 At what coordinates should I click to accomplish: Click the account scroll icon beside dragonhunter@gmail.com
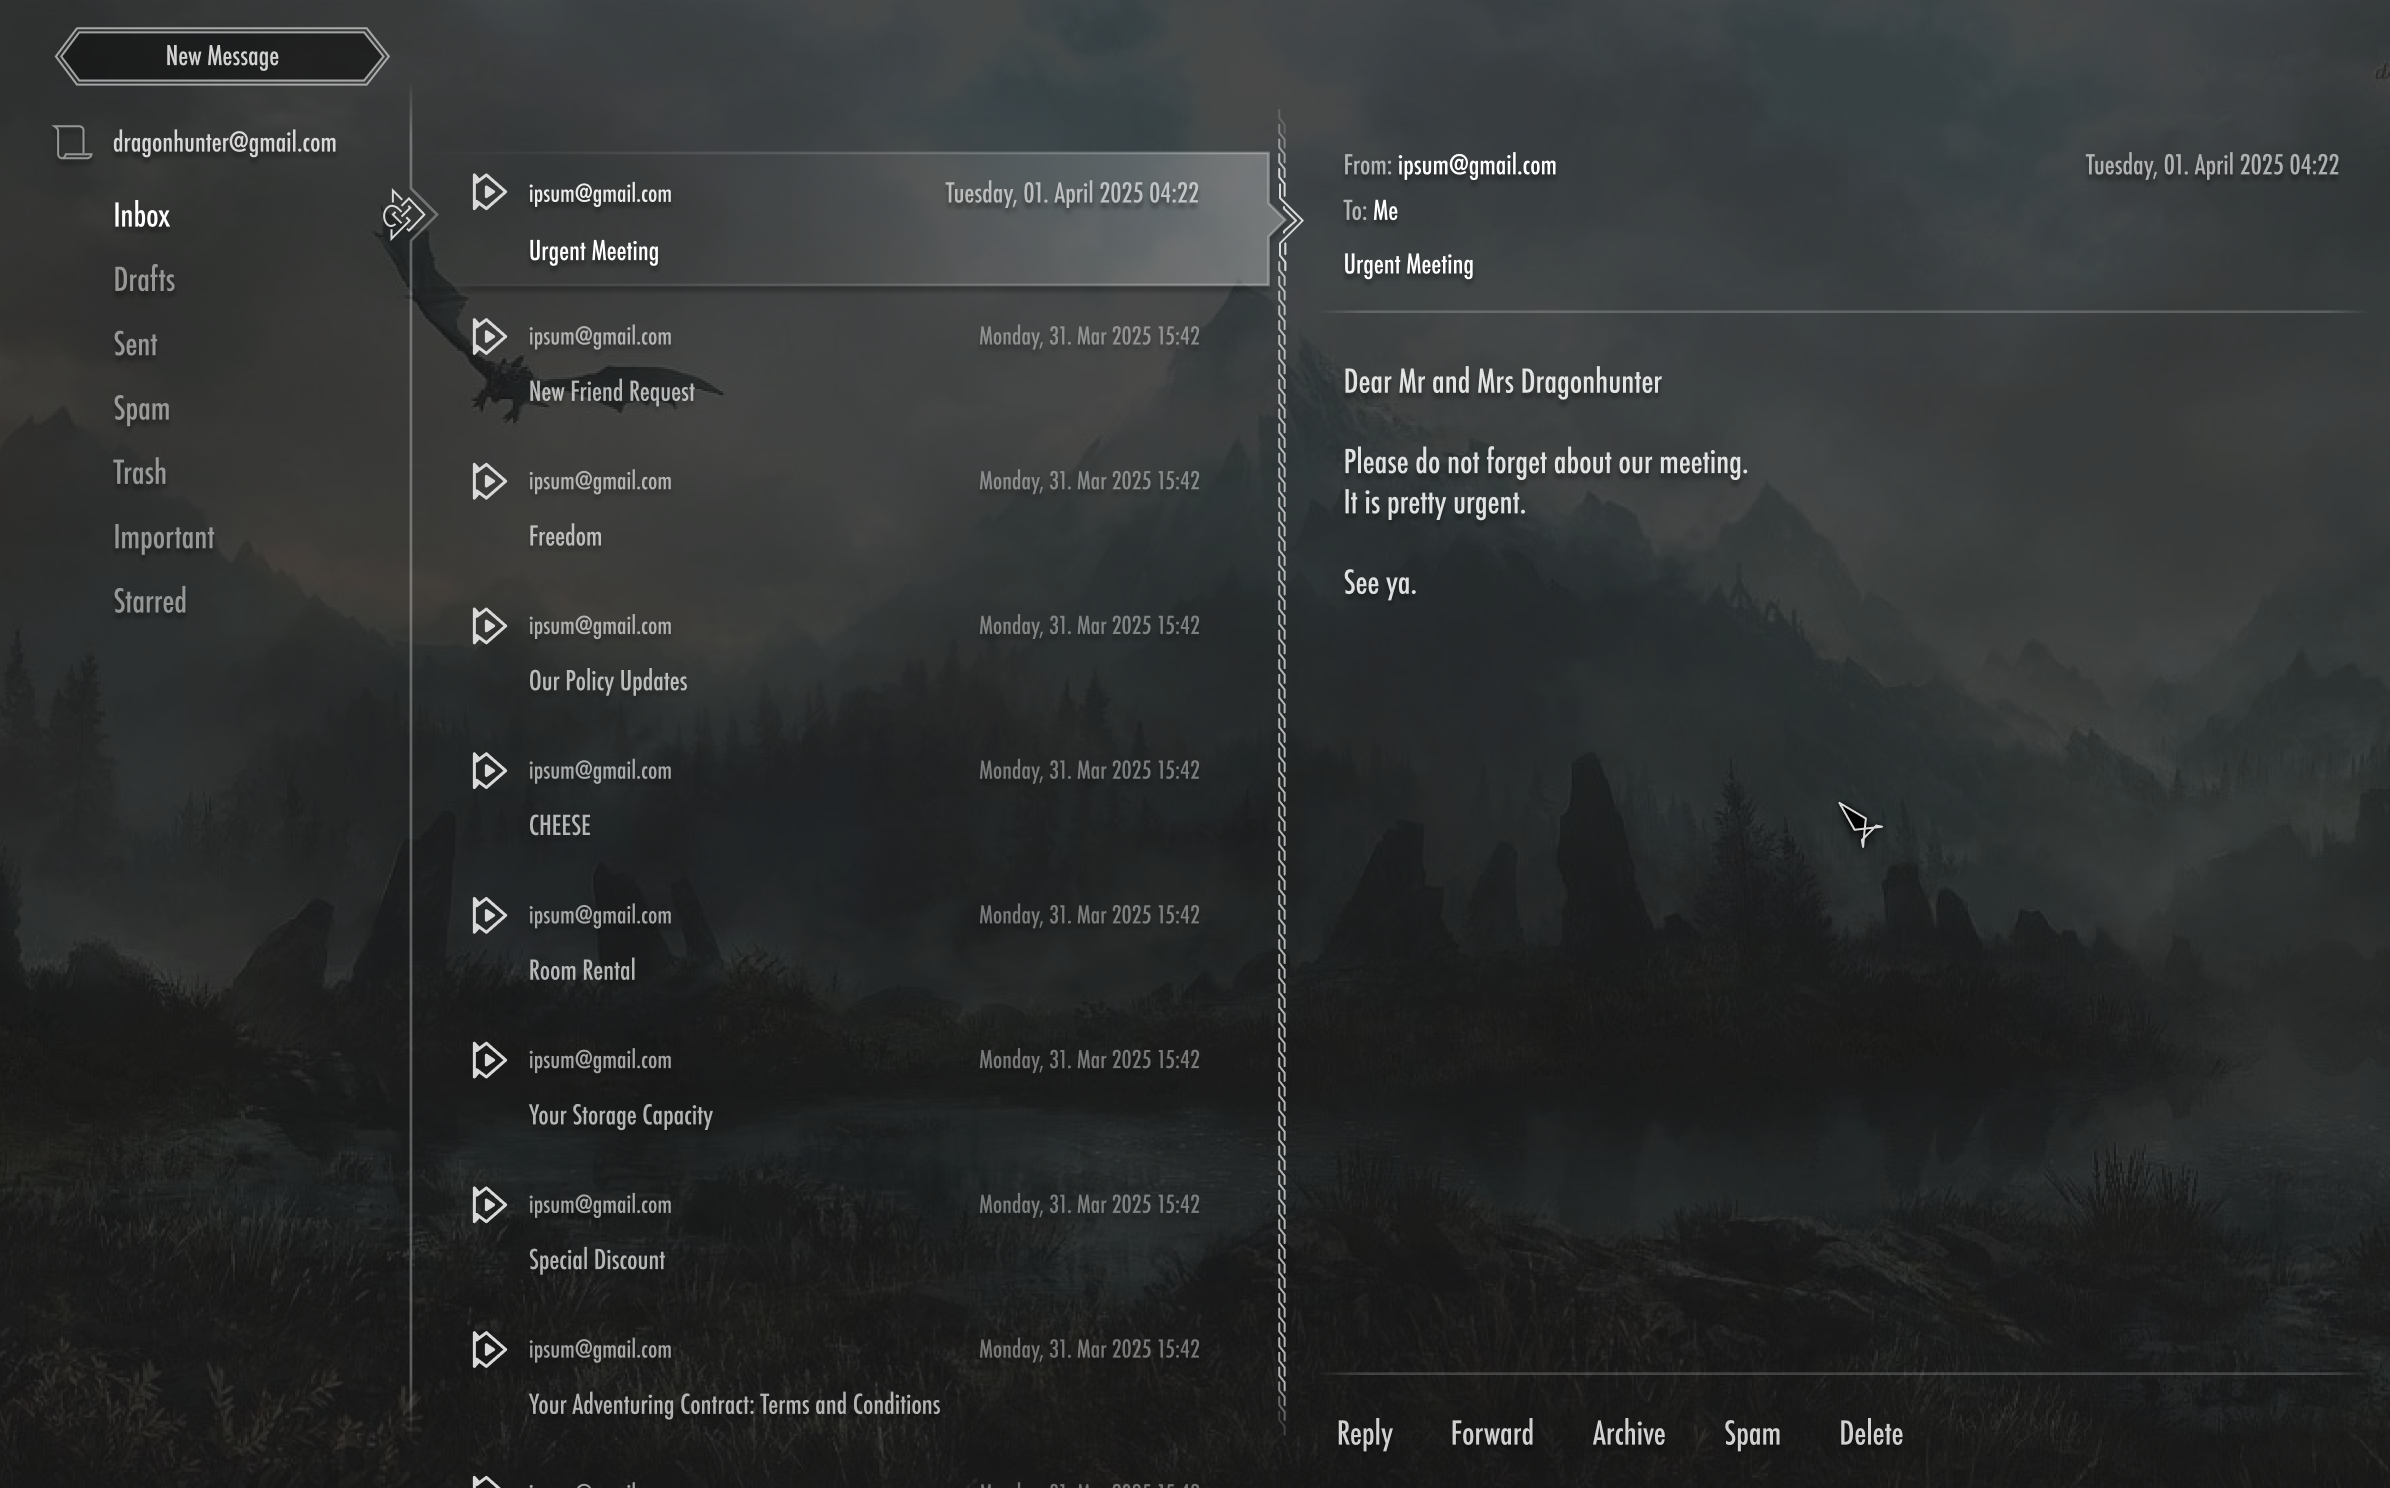pyautogui.click(x=72, y=143)
